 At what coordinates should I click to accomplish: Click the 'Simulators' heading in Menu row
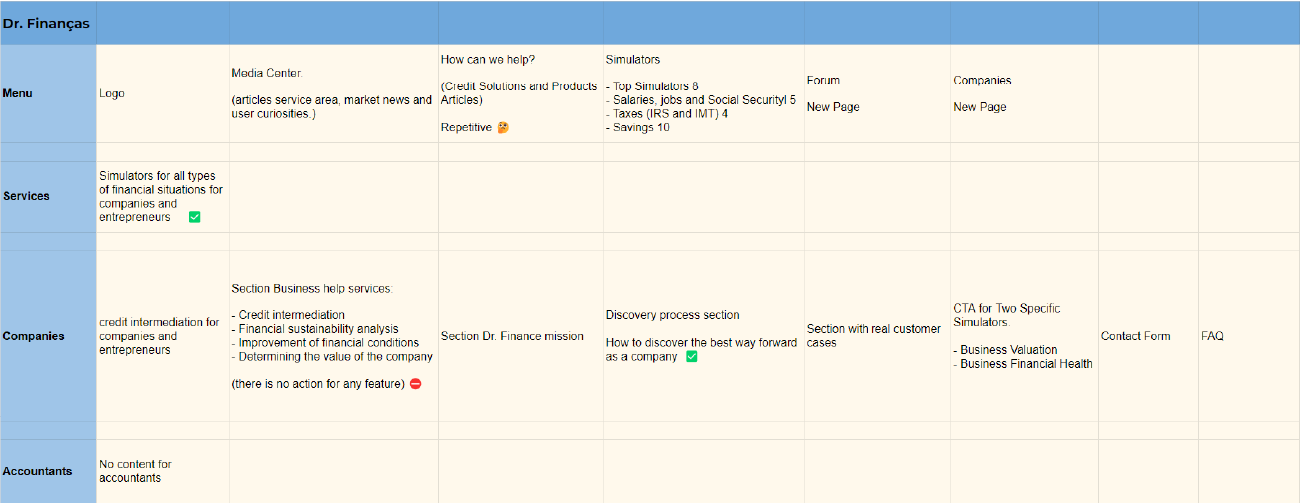pos(633,60)
